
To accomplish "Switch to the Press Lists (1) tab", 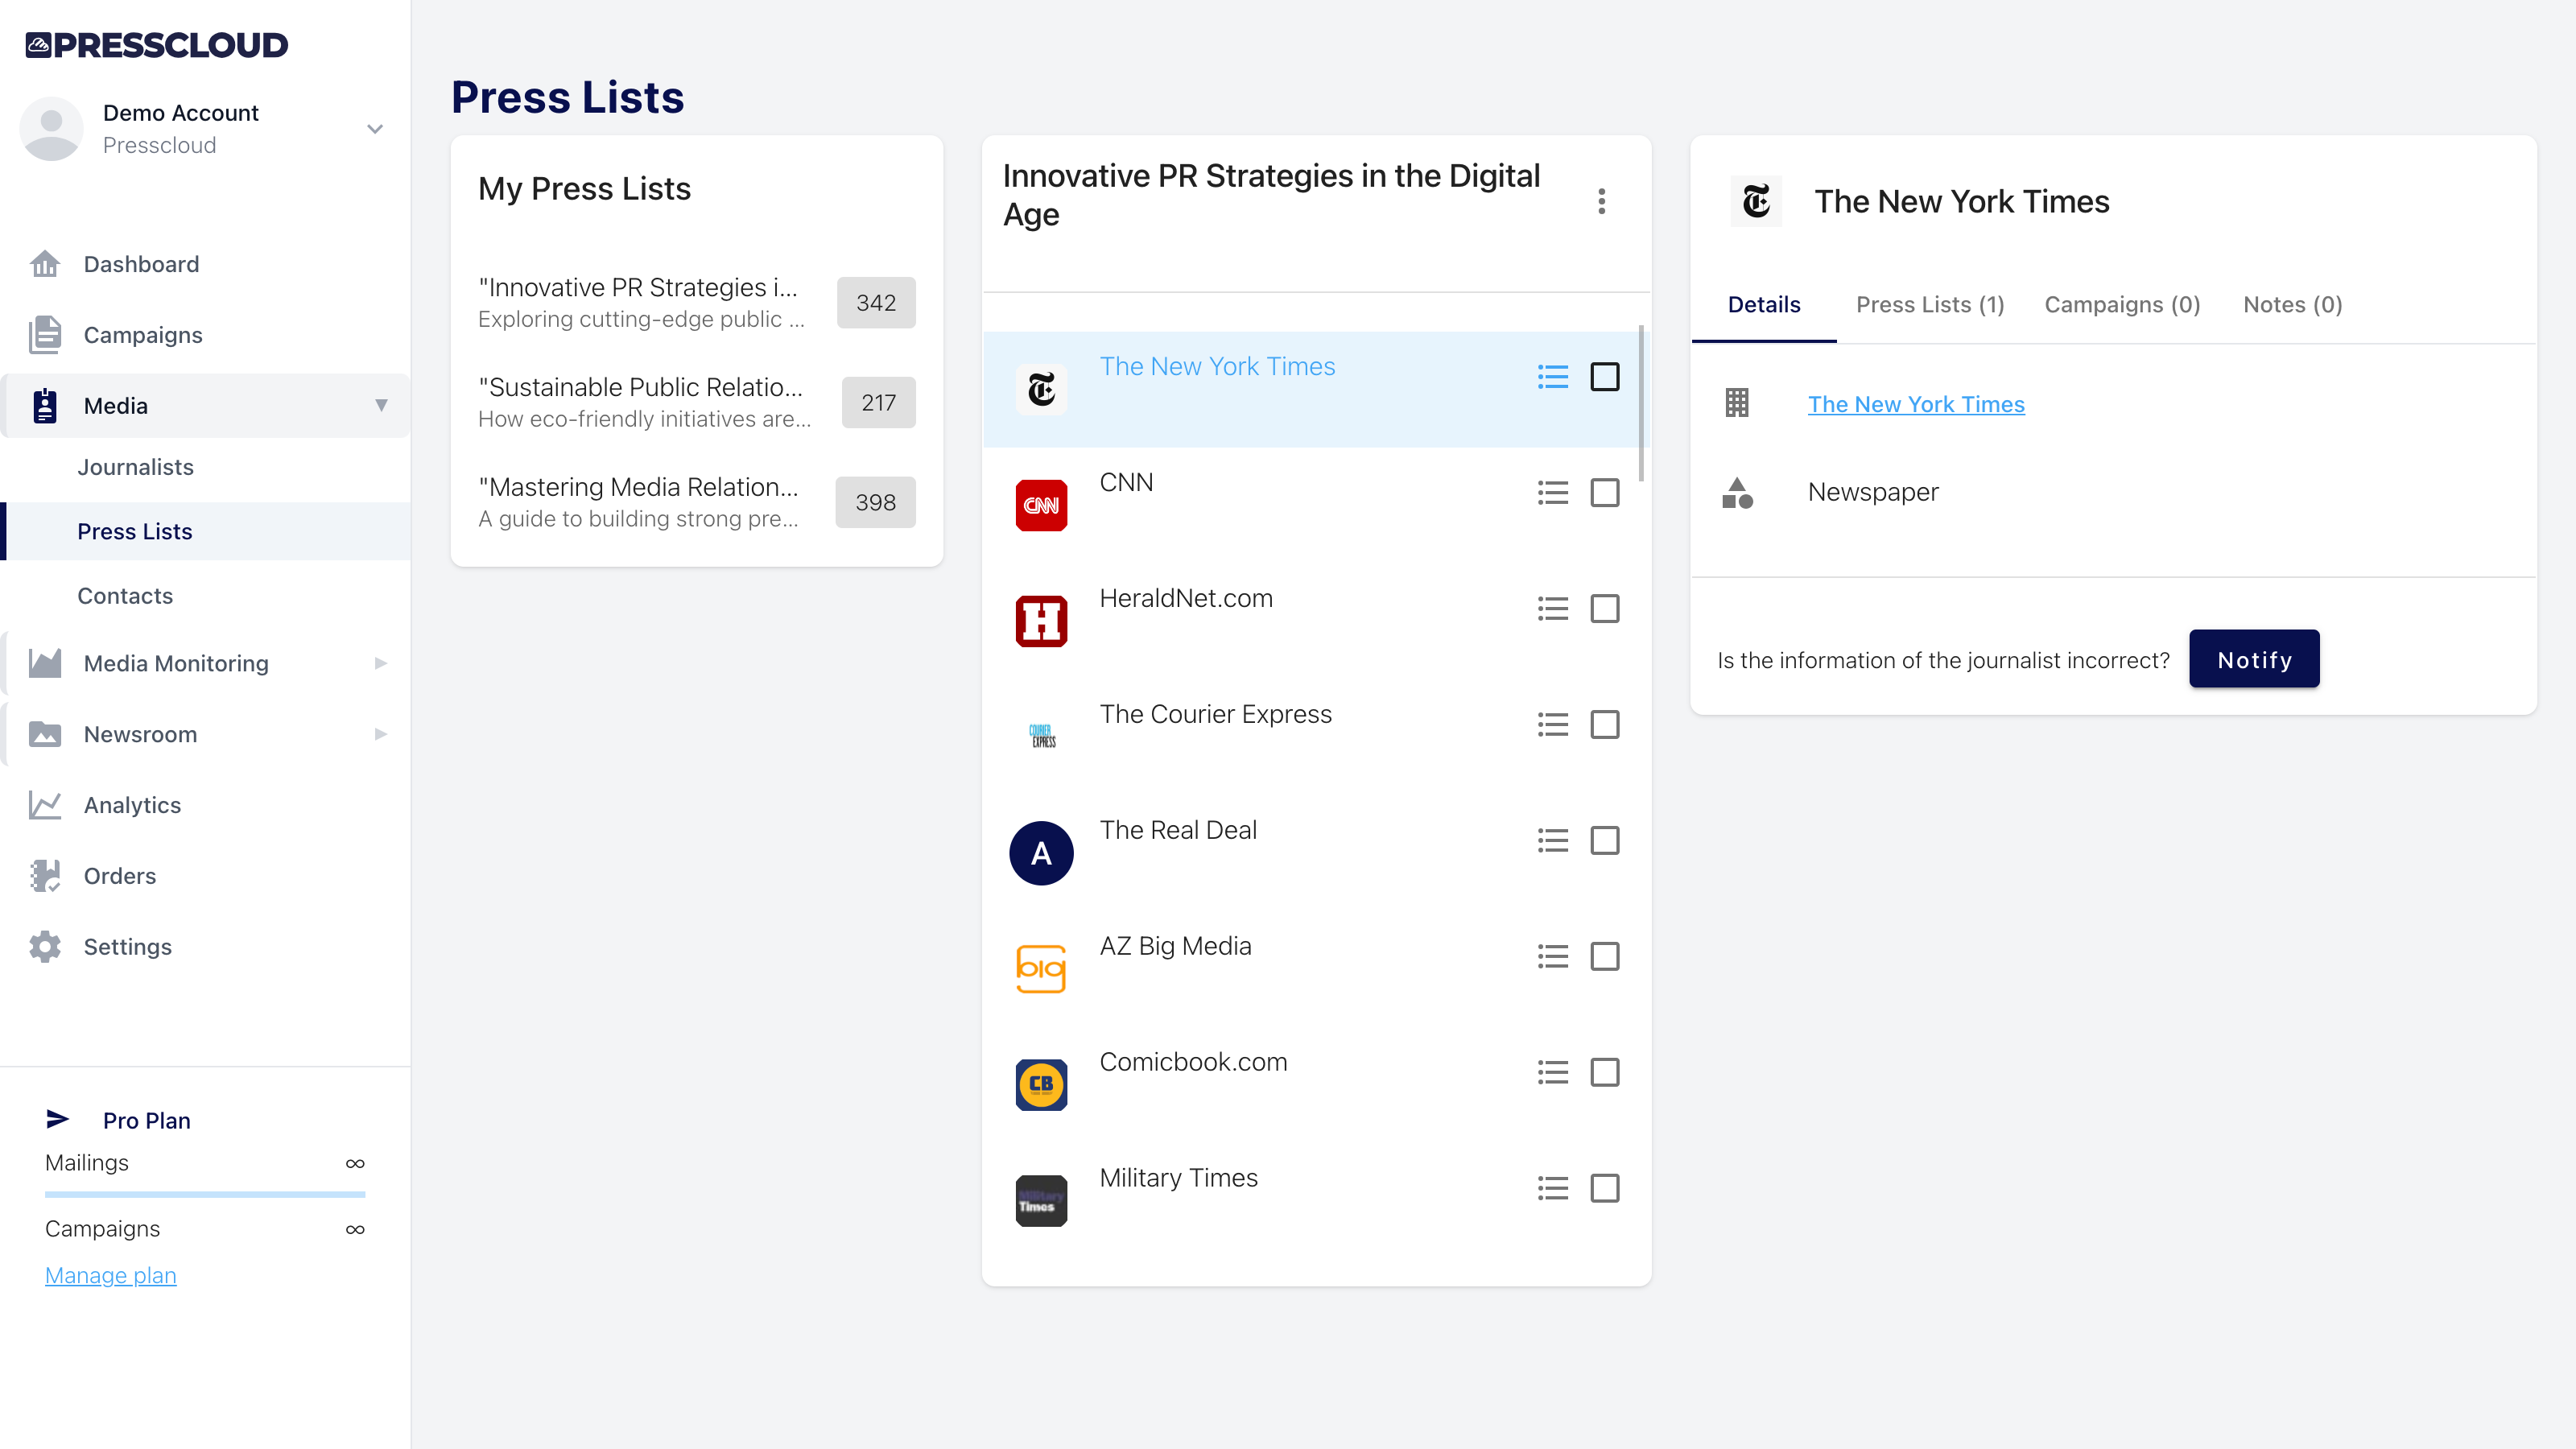I will [x=1929, y=304].
